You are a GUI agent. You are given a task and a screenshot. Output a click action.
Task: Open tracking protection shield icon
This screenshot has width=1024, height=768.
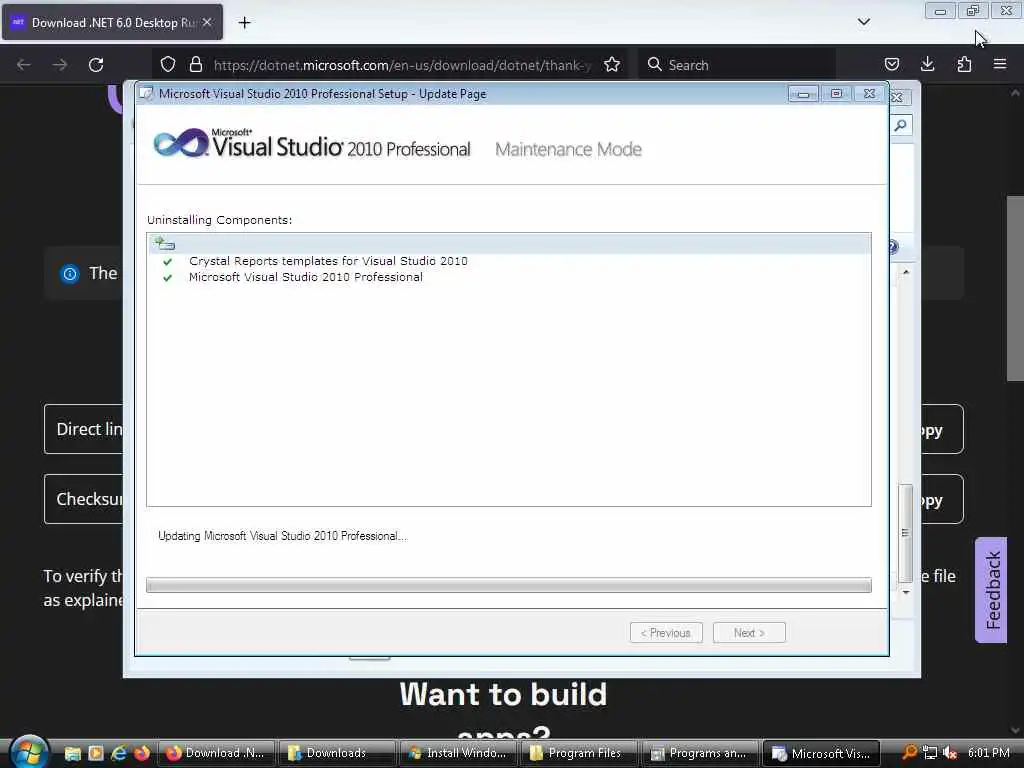tap(168, 65)
